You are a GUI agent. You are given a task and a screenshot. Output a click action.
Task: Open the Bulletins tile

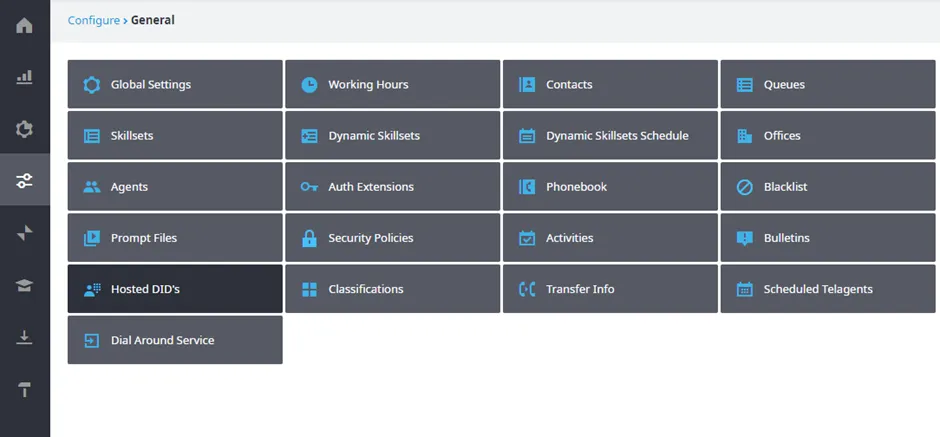point(828,238)
